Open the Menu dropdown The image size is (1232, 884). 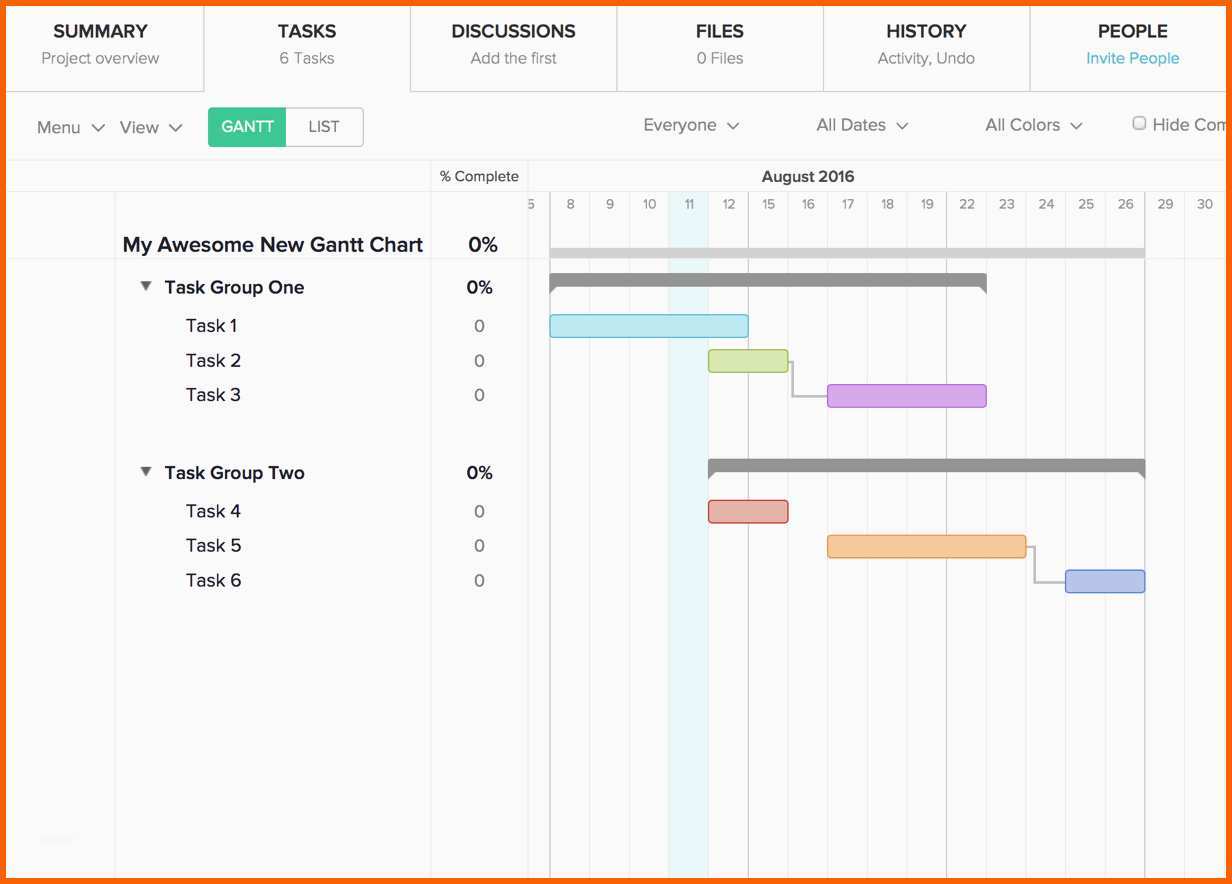click(x=70, y=127)
